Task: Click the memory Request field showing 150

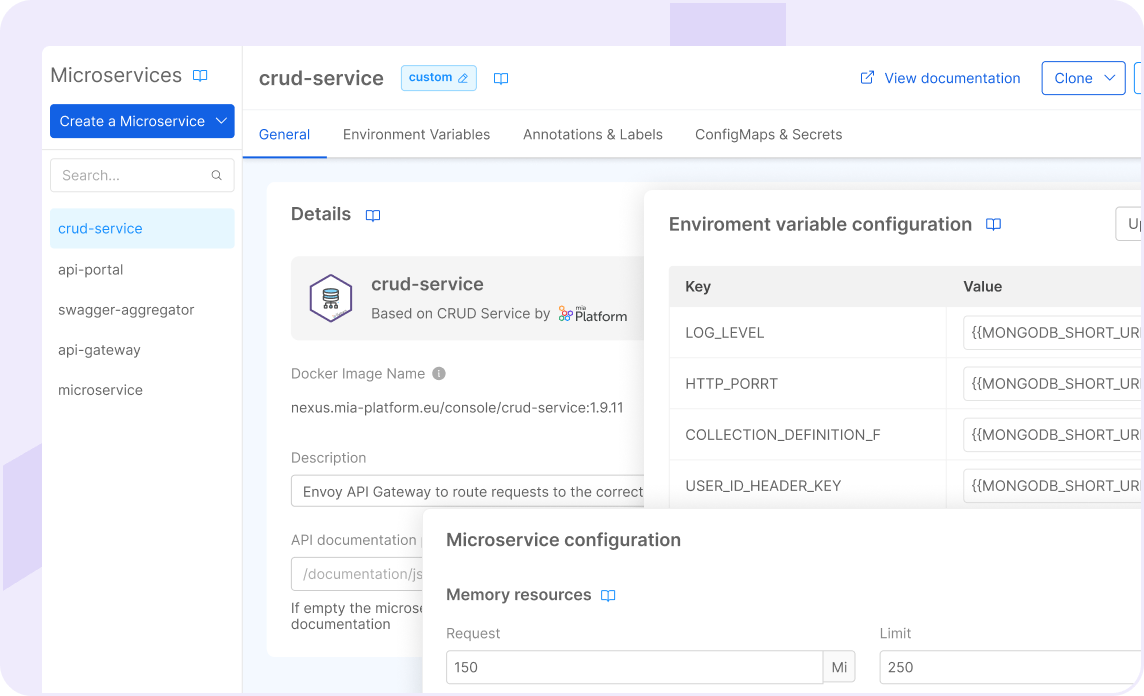Action: [634, 667]
